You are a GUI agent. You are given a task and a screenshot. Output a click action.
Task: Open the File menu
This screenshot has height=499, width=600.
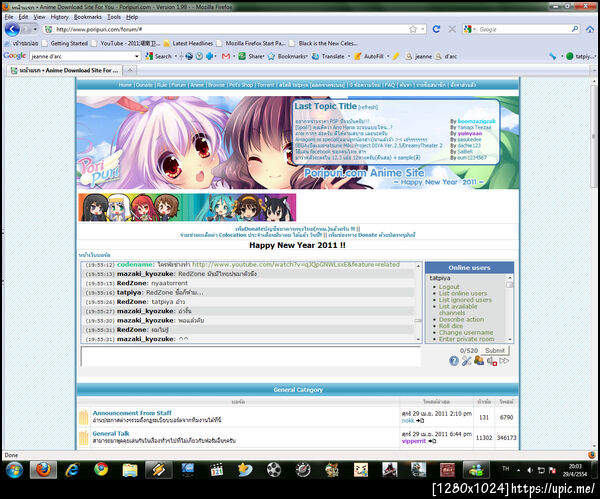9,17
